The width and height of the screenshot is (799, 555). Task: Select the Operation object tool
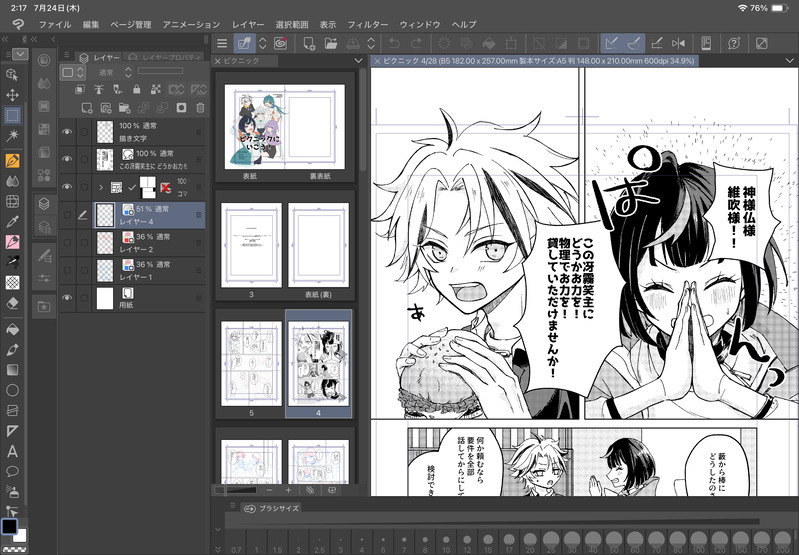tap(12, 74)
